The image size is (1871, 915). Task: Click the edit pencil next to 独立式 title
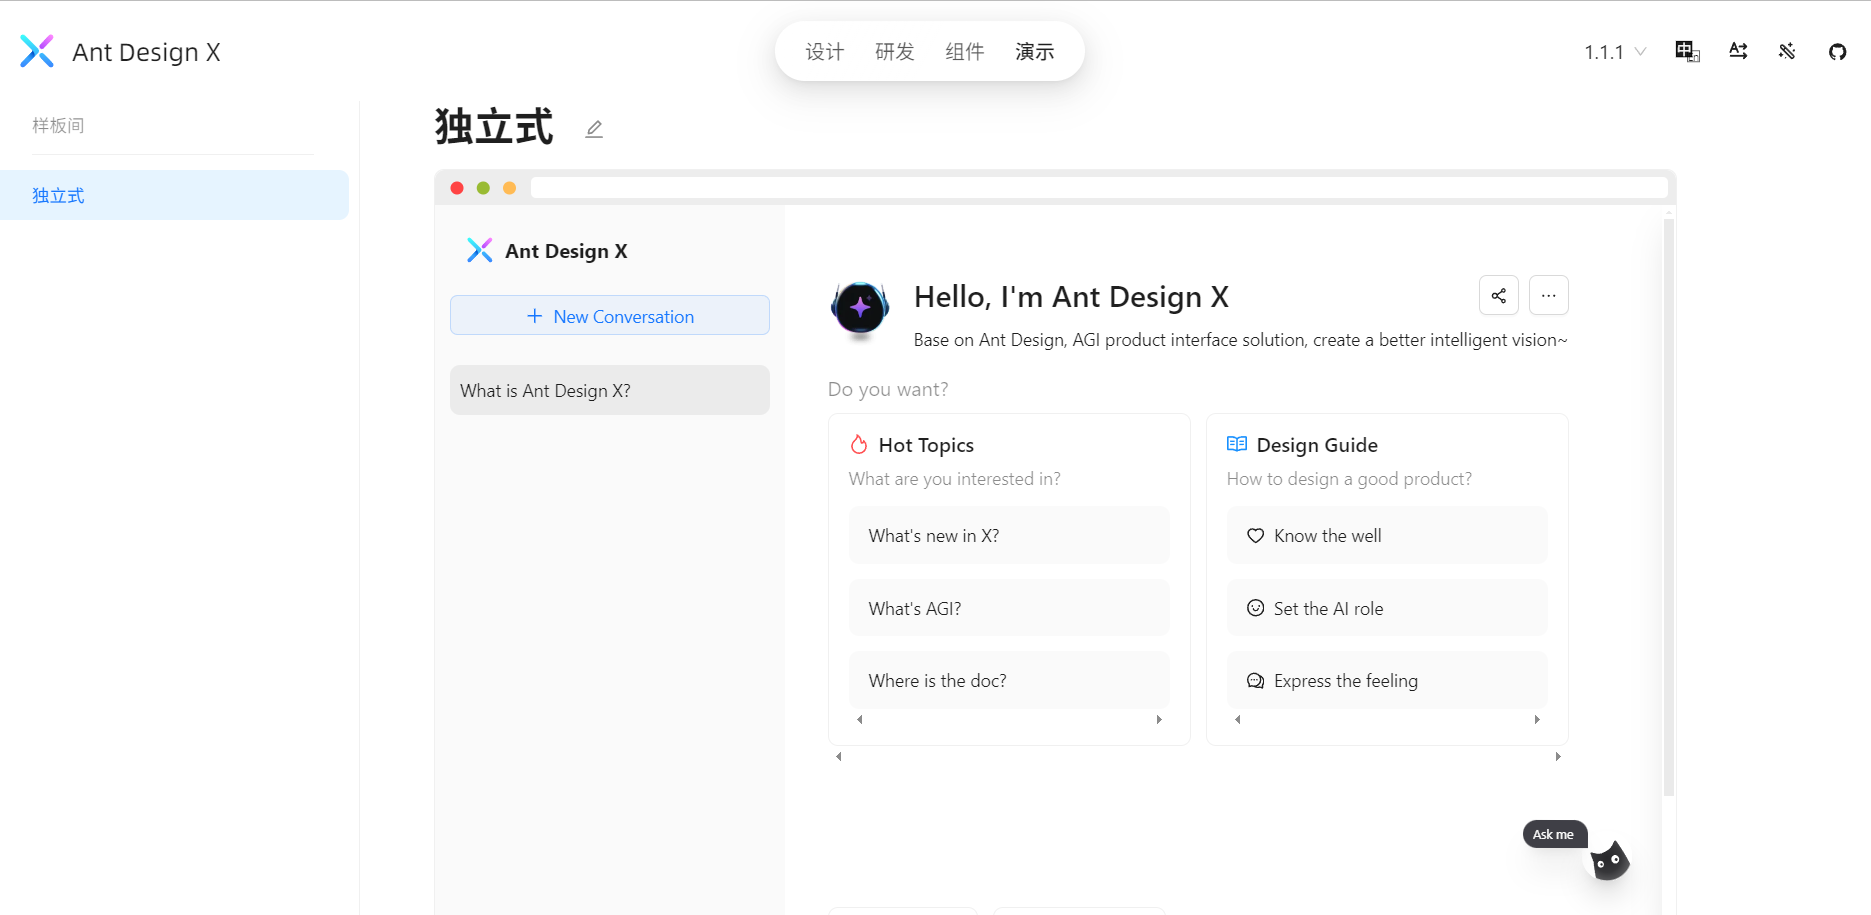[594, 129]
